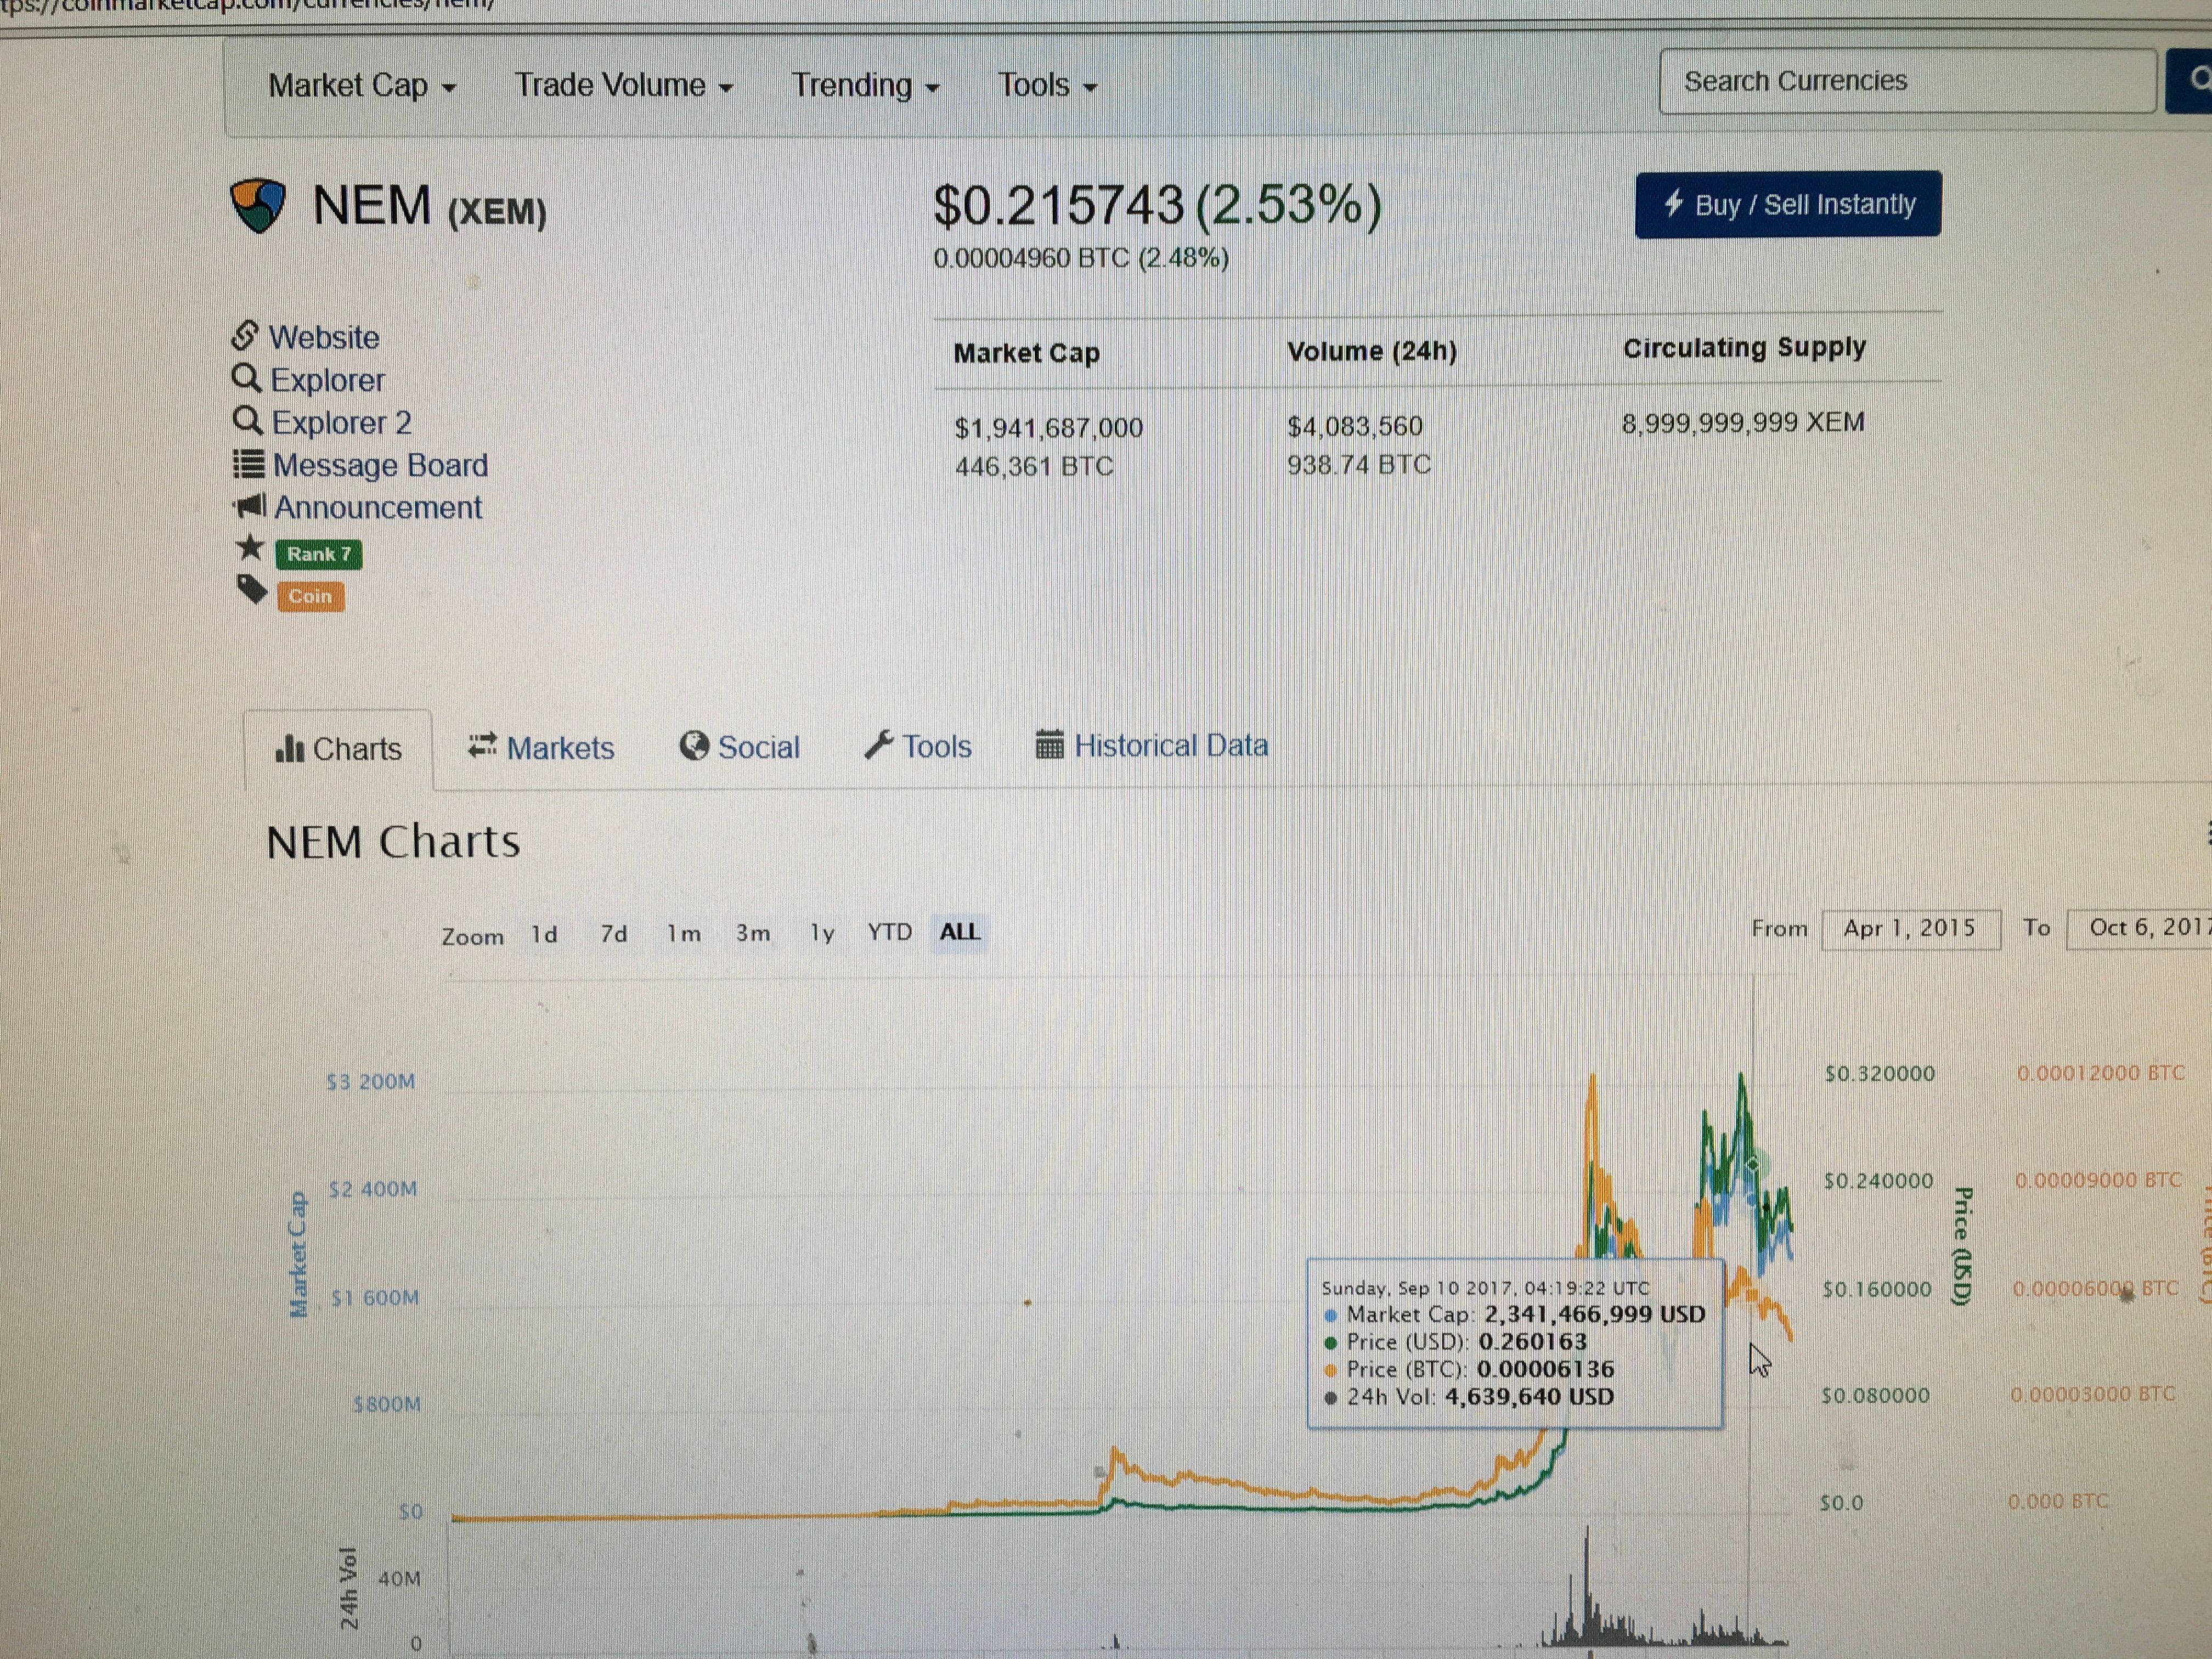Open the Historical Data tab
Image resolution: width=2212 pixels, height=1659 pixels.
click(x=1152, y=745)
